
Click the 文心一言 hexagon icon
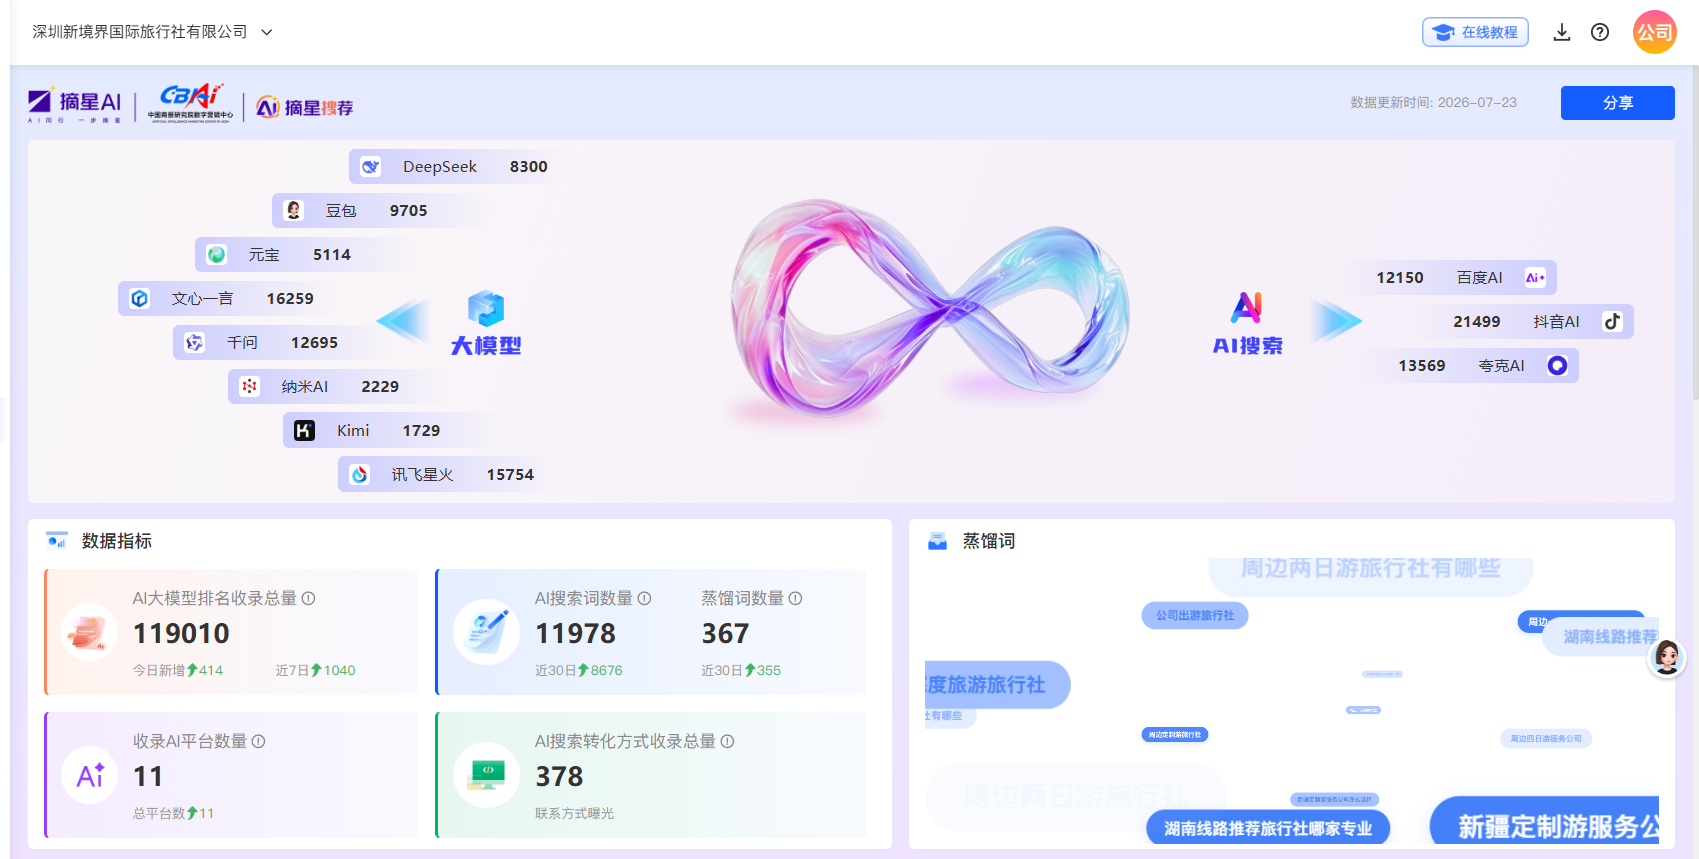point(139,299)
